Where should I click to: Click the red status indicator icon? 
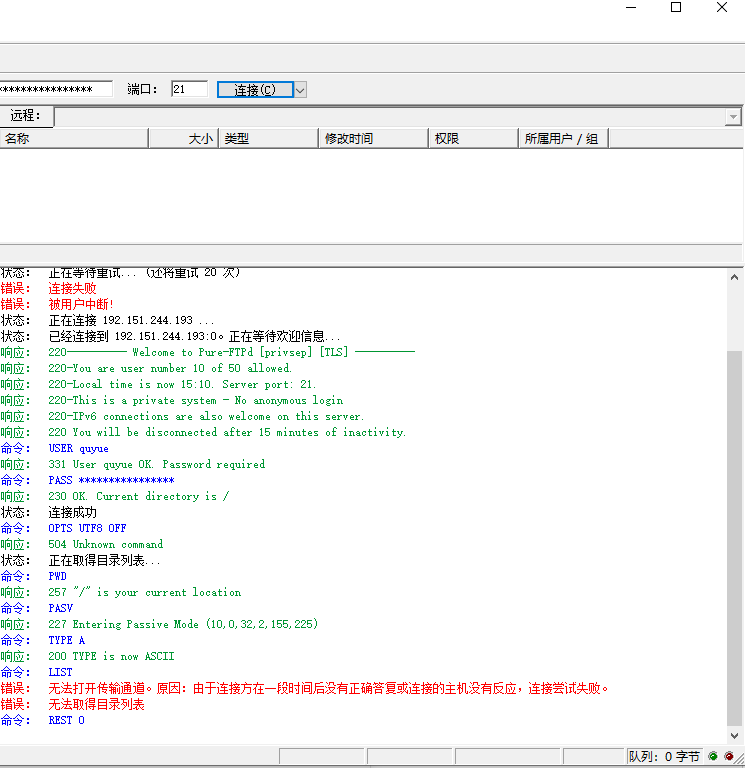(x=729, y=756)
